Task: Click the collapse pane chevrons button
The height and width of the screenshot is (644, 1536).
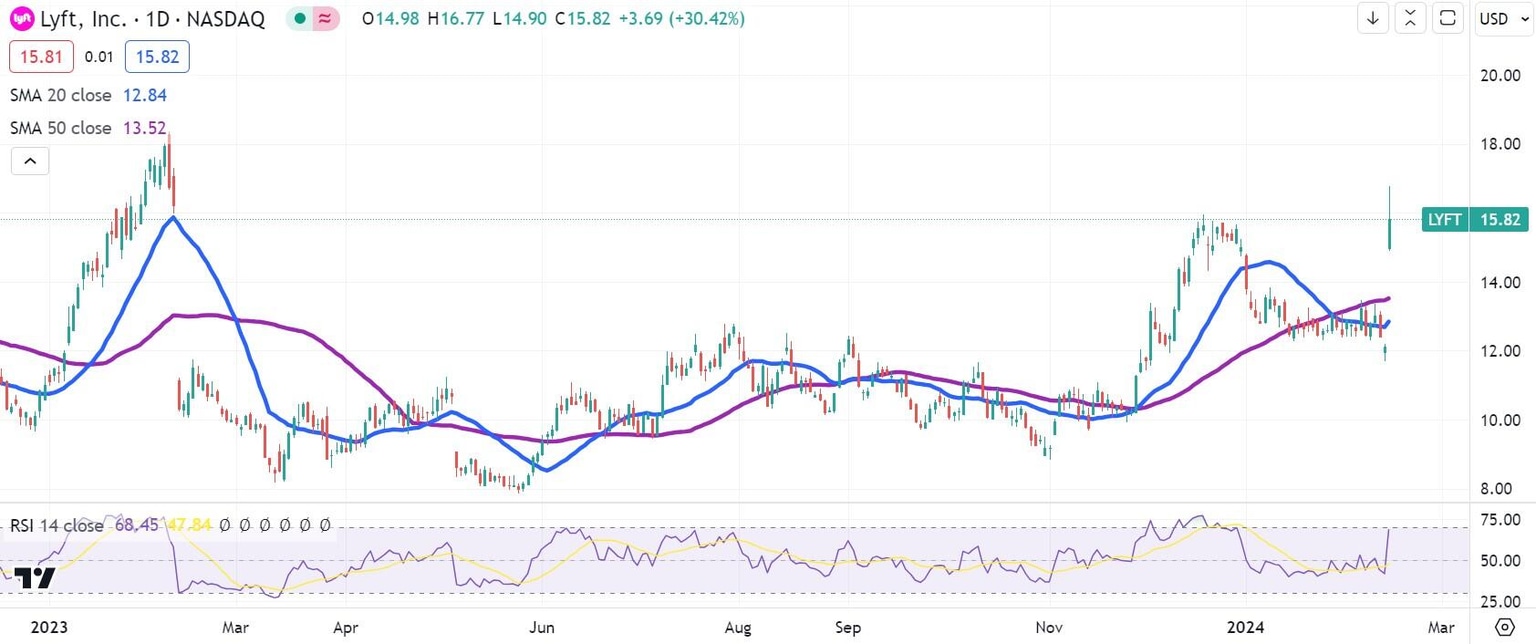Action: [x=1410, y=18]
